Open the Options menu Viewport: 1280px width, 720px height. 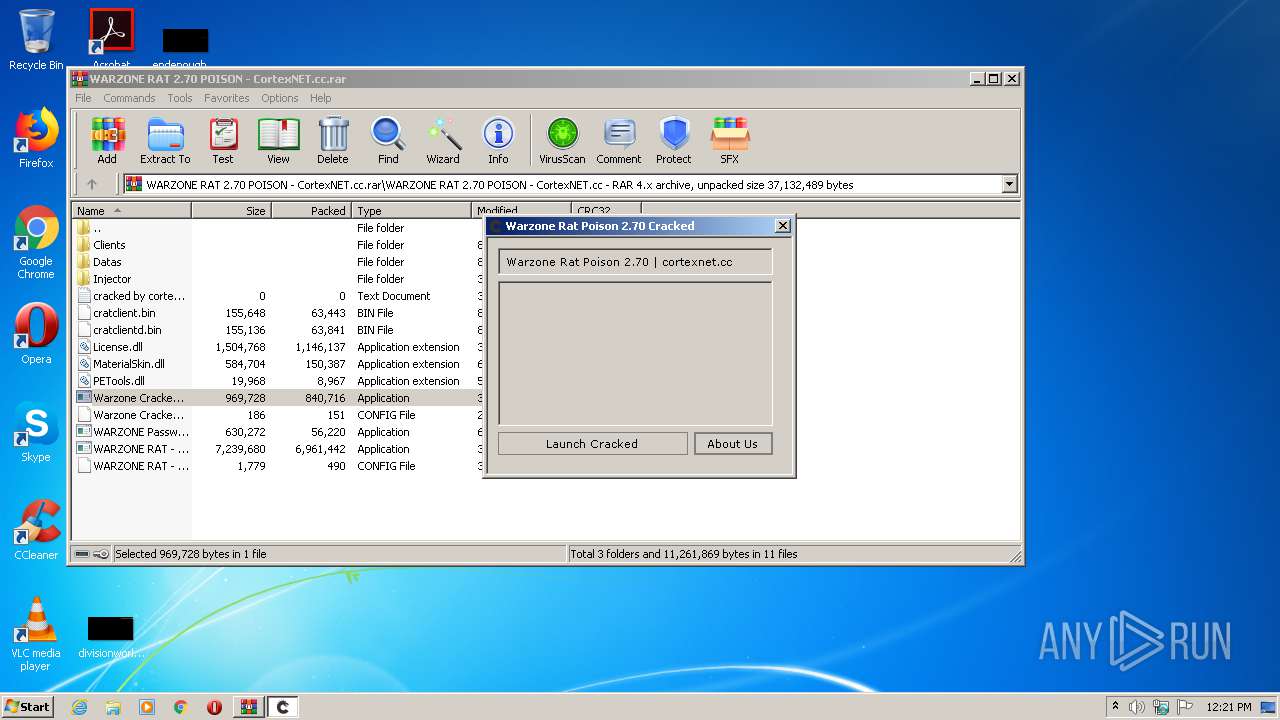[280, 98]
